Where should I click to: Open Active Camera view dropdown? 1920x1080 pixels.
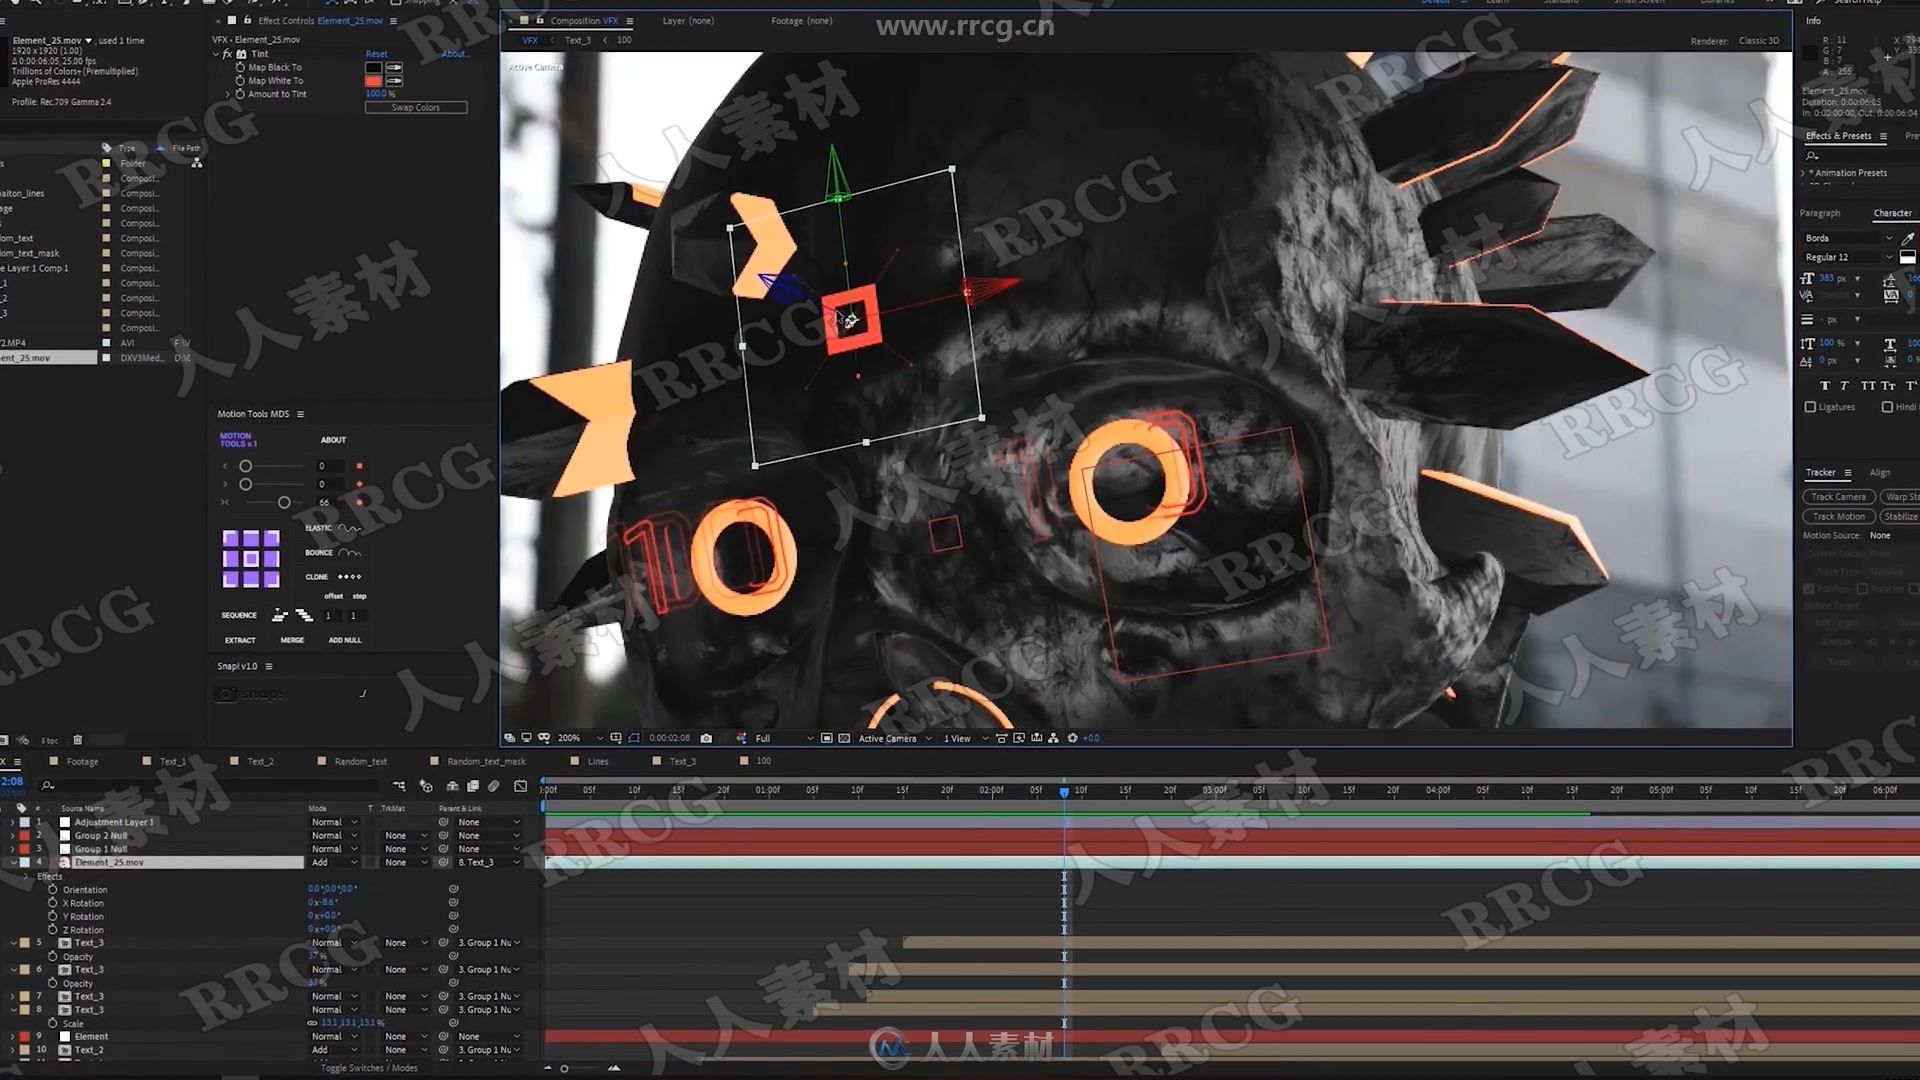coord(896,738)
